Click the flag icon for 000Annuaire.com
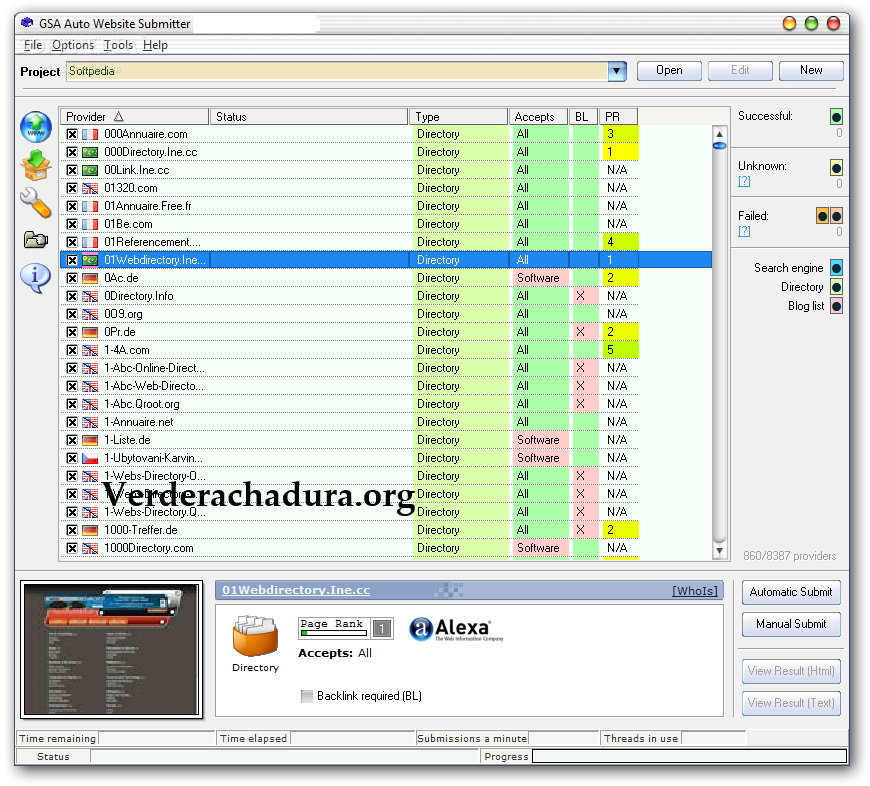Image resolution: width=870 pixels, height=786 pixels. click(90, 134)
